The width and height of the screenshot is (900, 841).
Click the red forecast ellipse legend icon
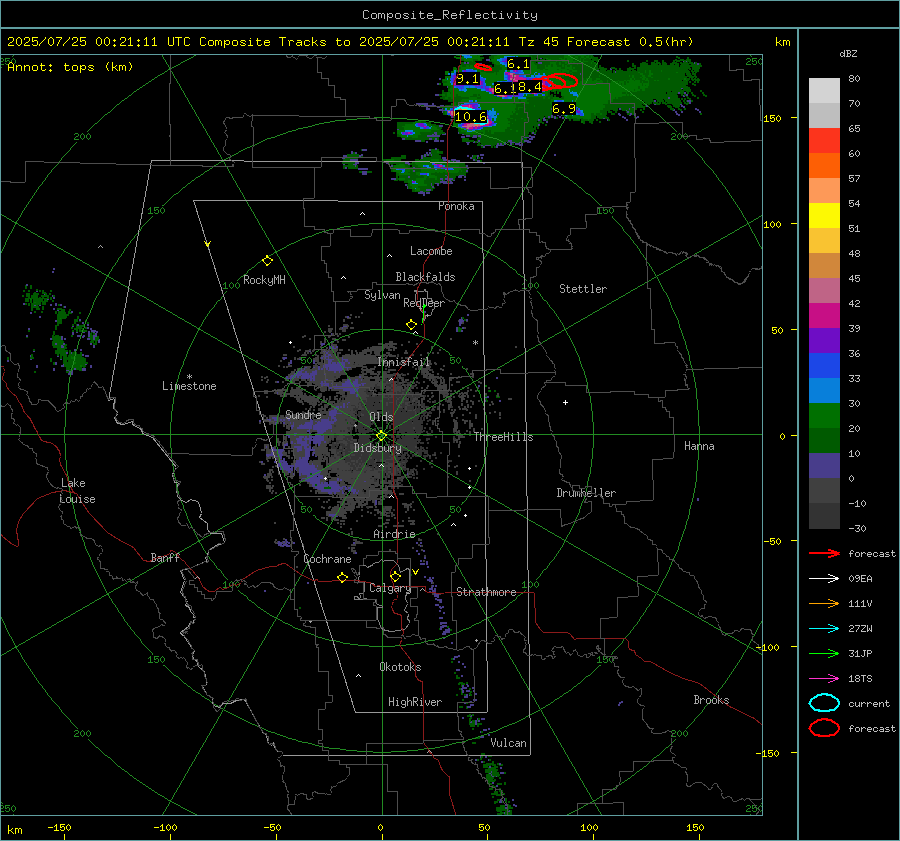pyautogui.click(x=824, y=728)
